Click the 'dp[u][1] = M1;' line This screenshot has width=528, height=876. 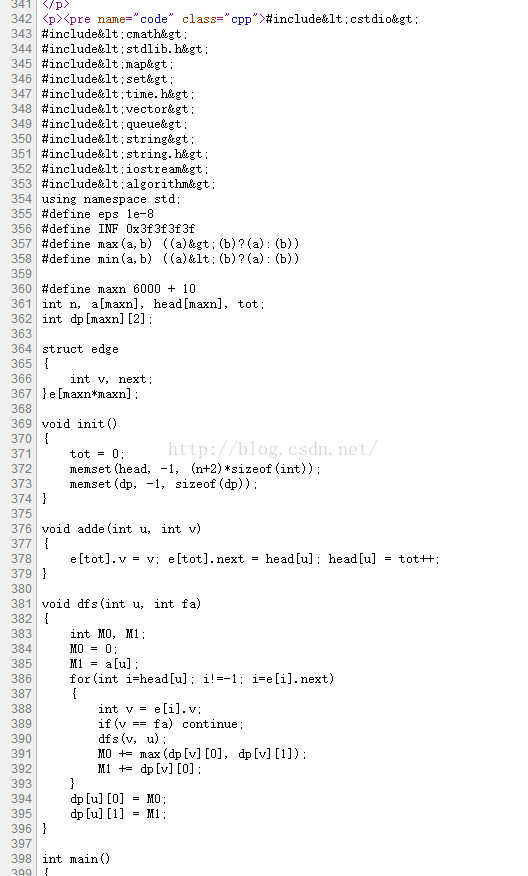coord(118,815)
